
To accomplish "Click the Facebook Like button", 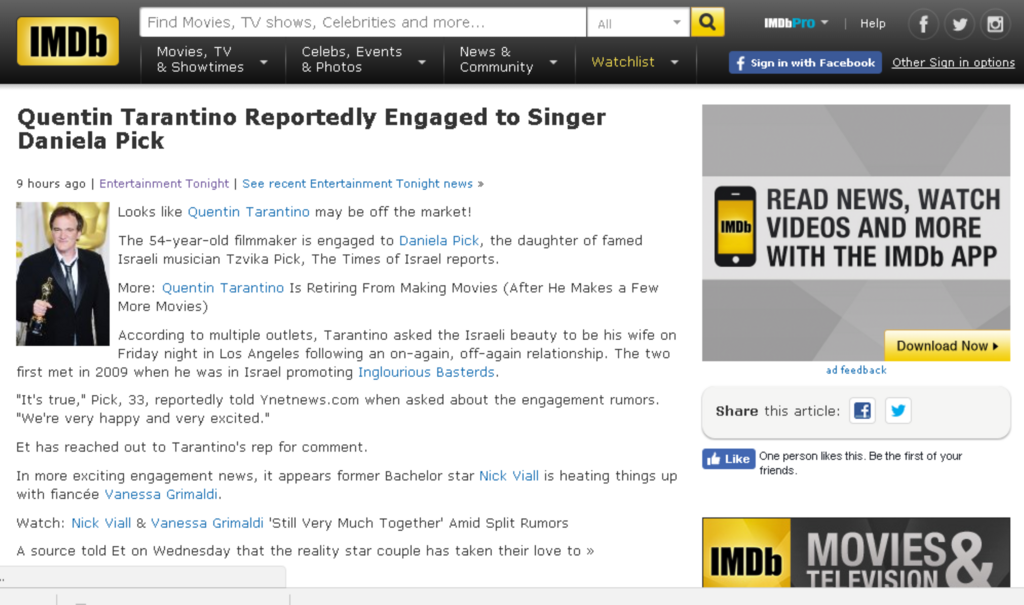I will [728, 459].
